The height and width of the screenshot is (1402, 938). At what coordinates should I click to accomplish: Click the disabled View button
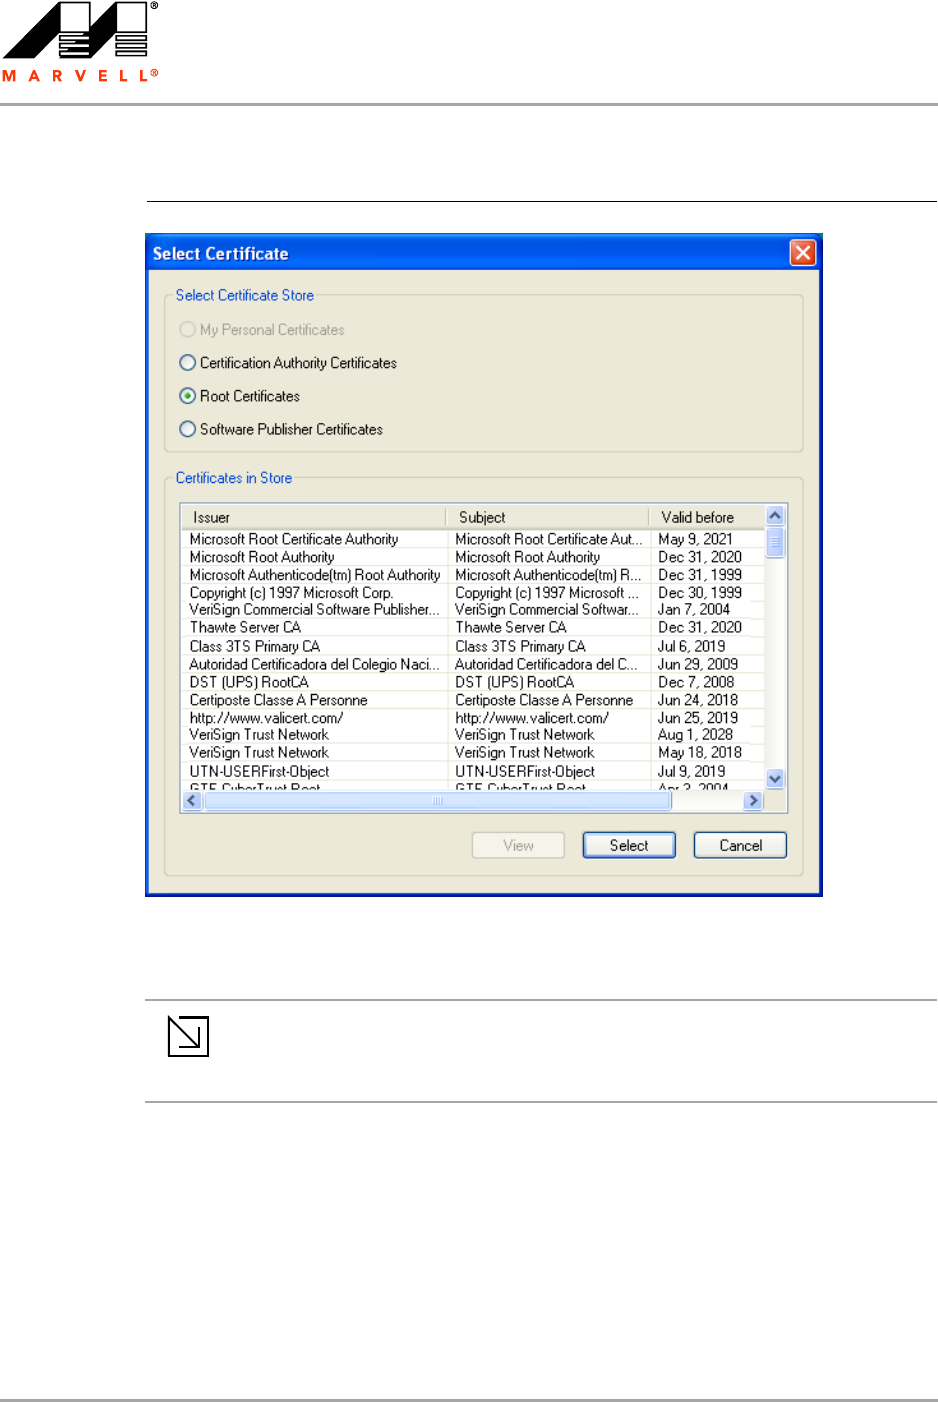pos(518,845)
